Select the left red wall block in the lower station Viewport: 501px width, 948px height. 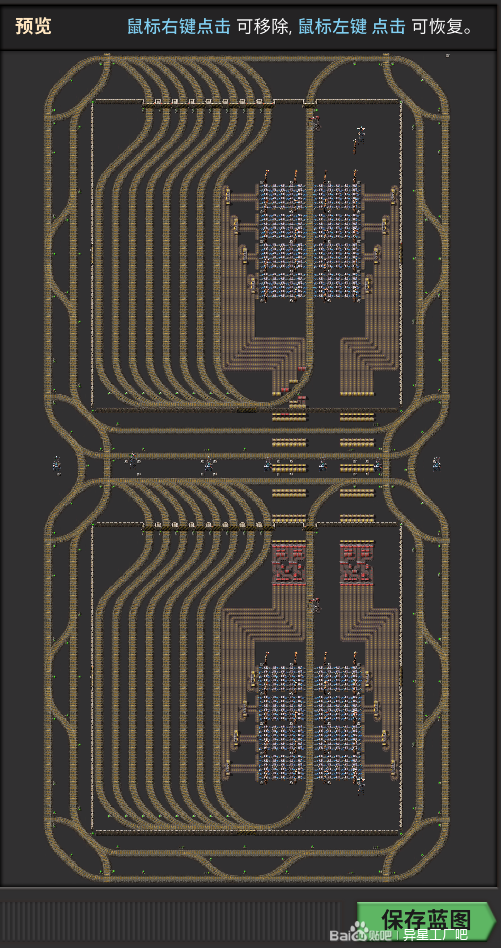click(289, 563)
